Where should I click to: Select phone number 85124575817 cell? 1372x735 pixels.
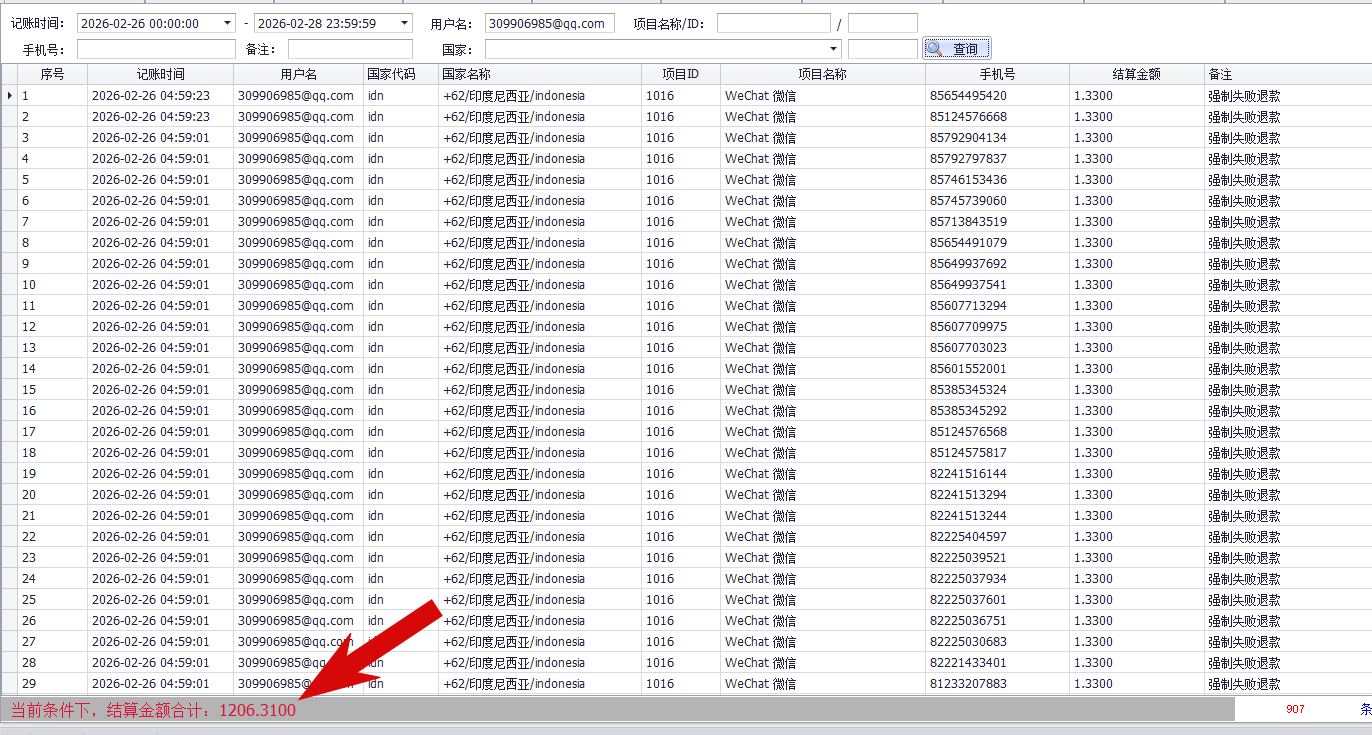[x=997, y=453]
